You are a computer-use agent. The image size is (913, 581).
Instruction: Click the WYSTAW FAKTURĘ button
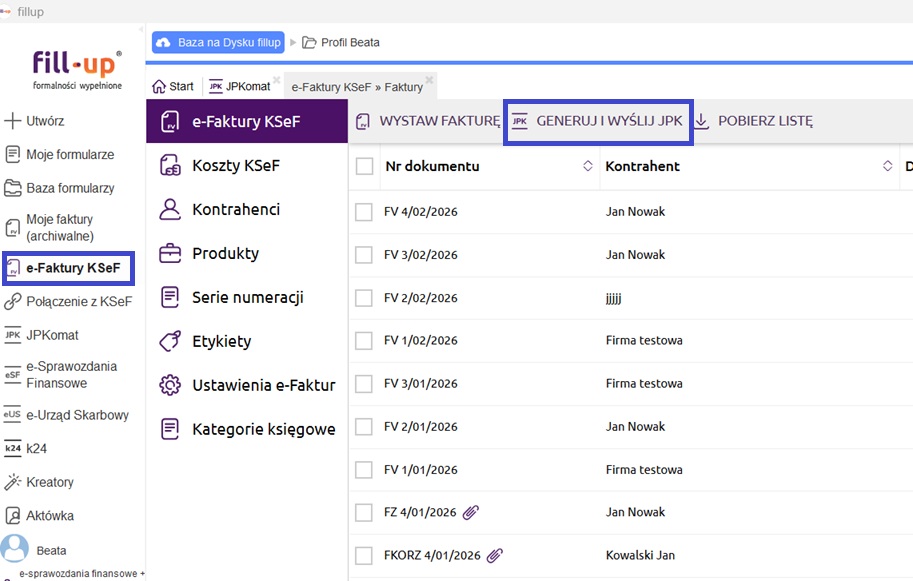[428, 121]
